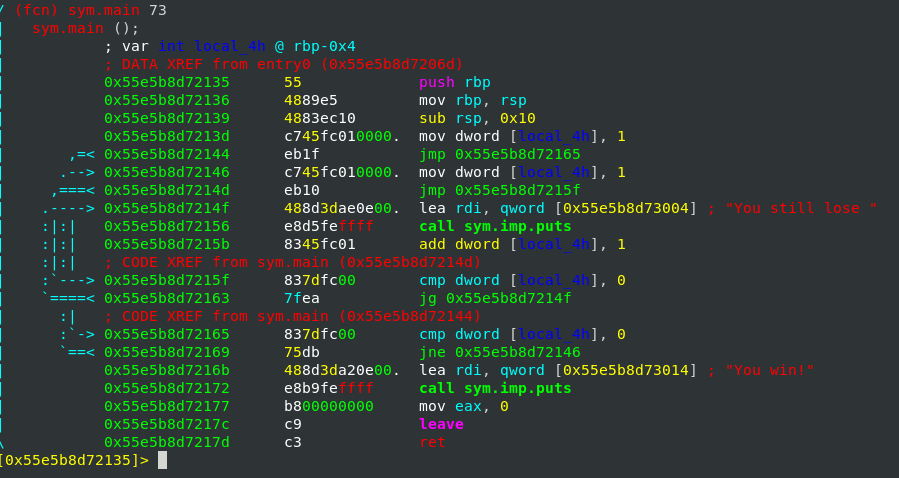Click the "You still lose" string comment

801,208
